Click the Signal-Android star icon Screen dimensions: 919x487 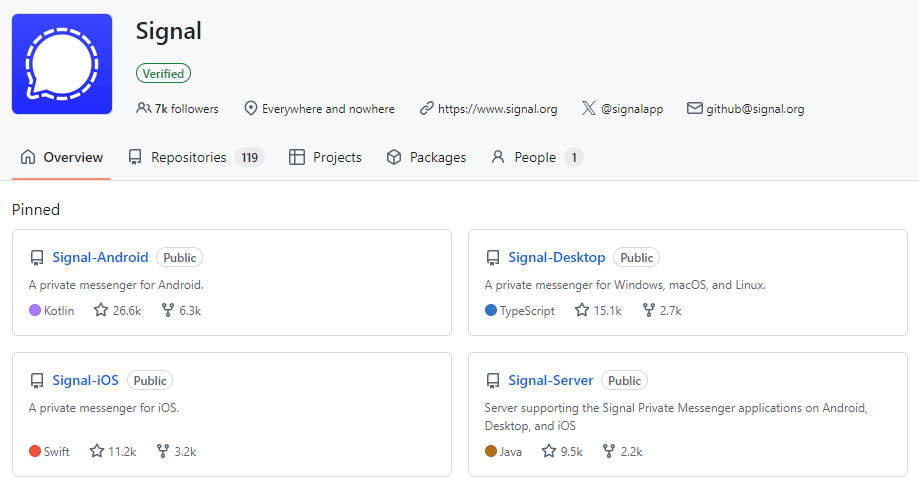(x=101, y=310)
